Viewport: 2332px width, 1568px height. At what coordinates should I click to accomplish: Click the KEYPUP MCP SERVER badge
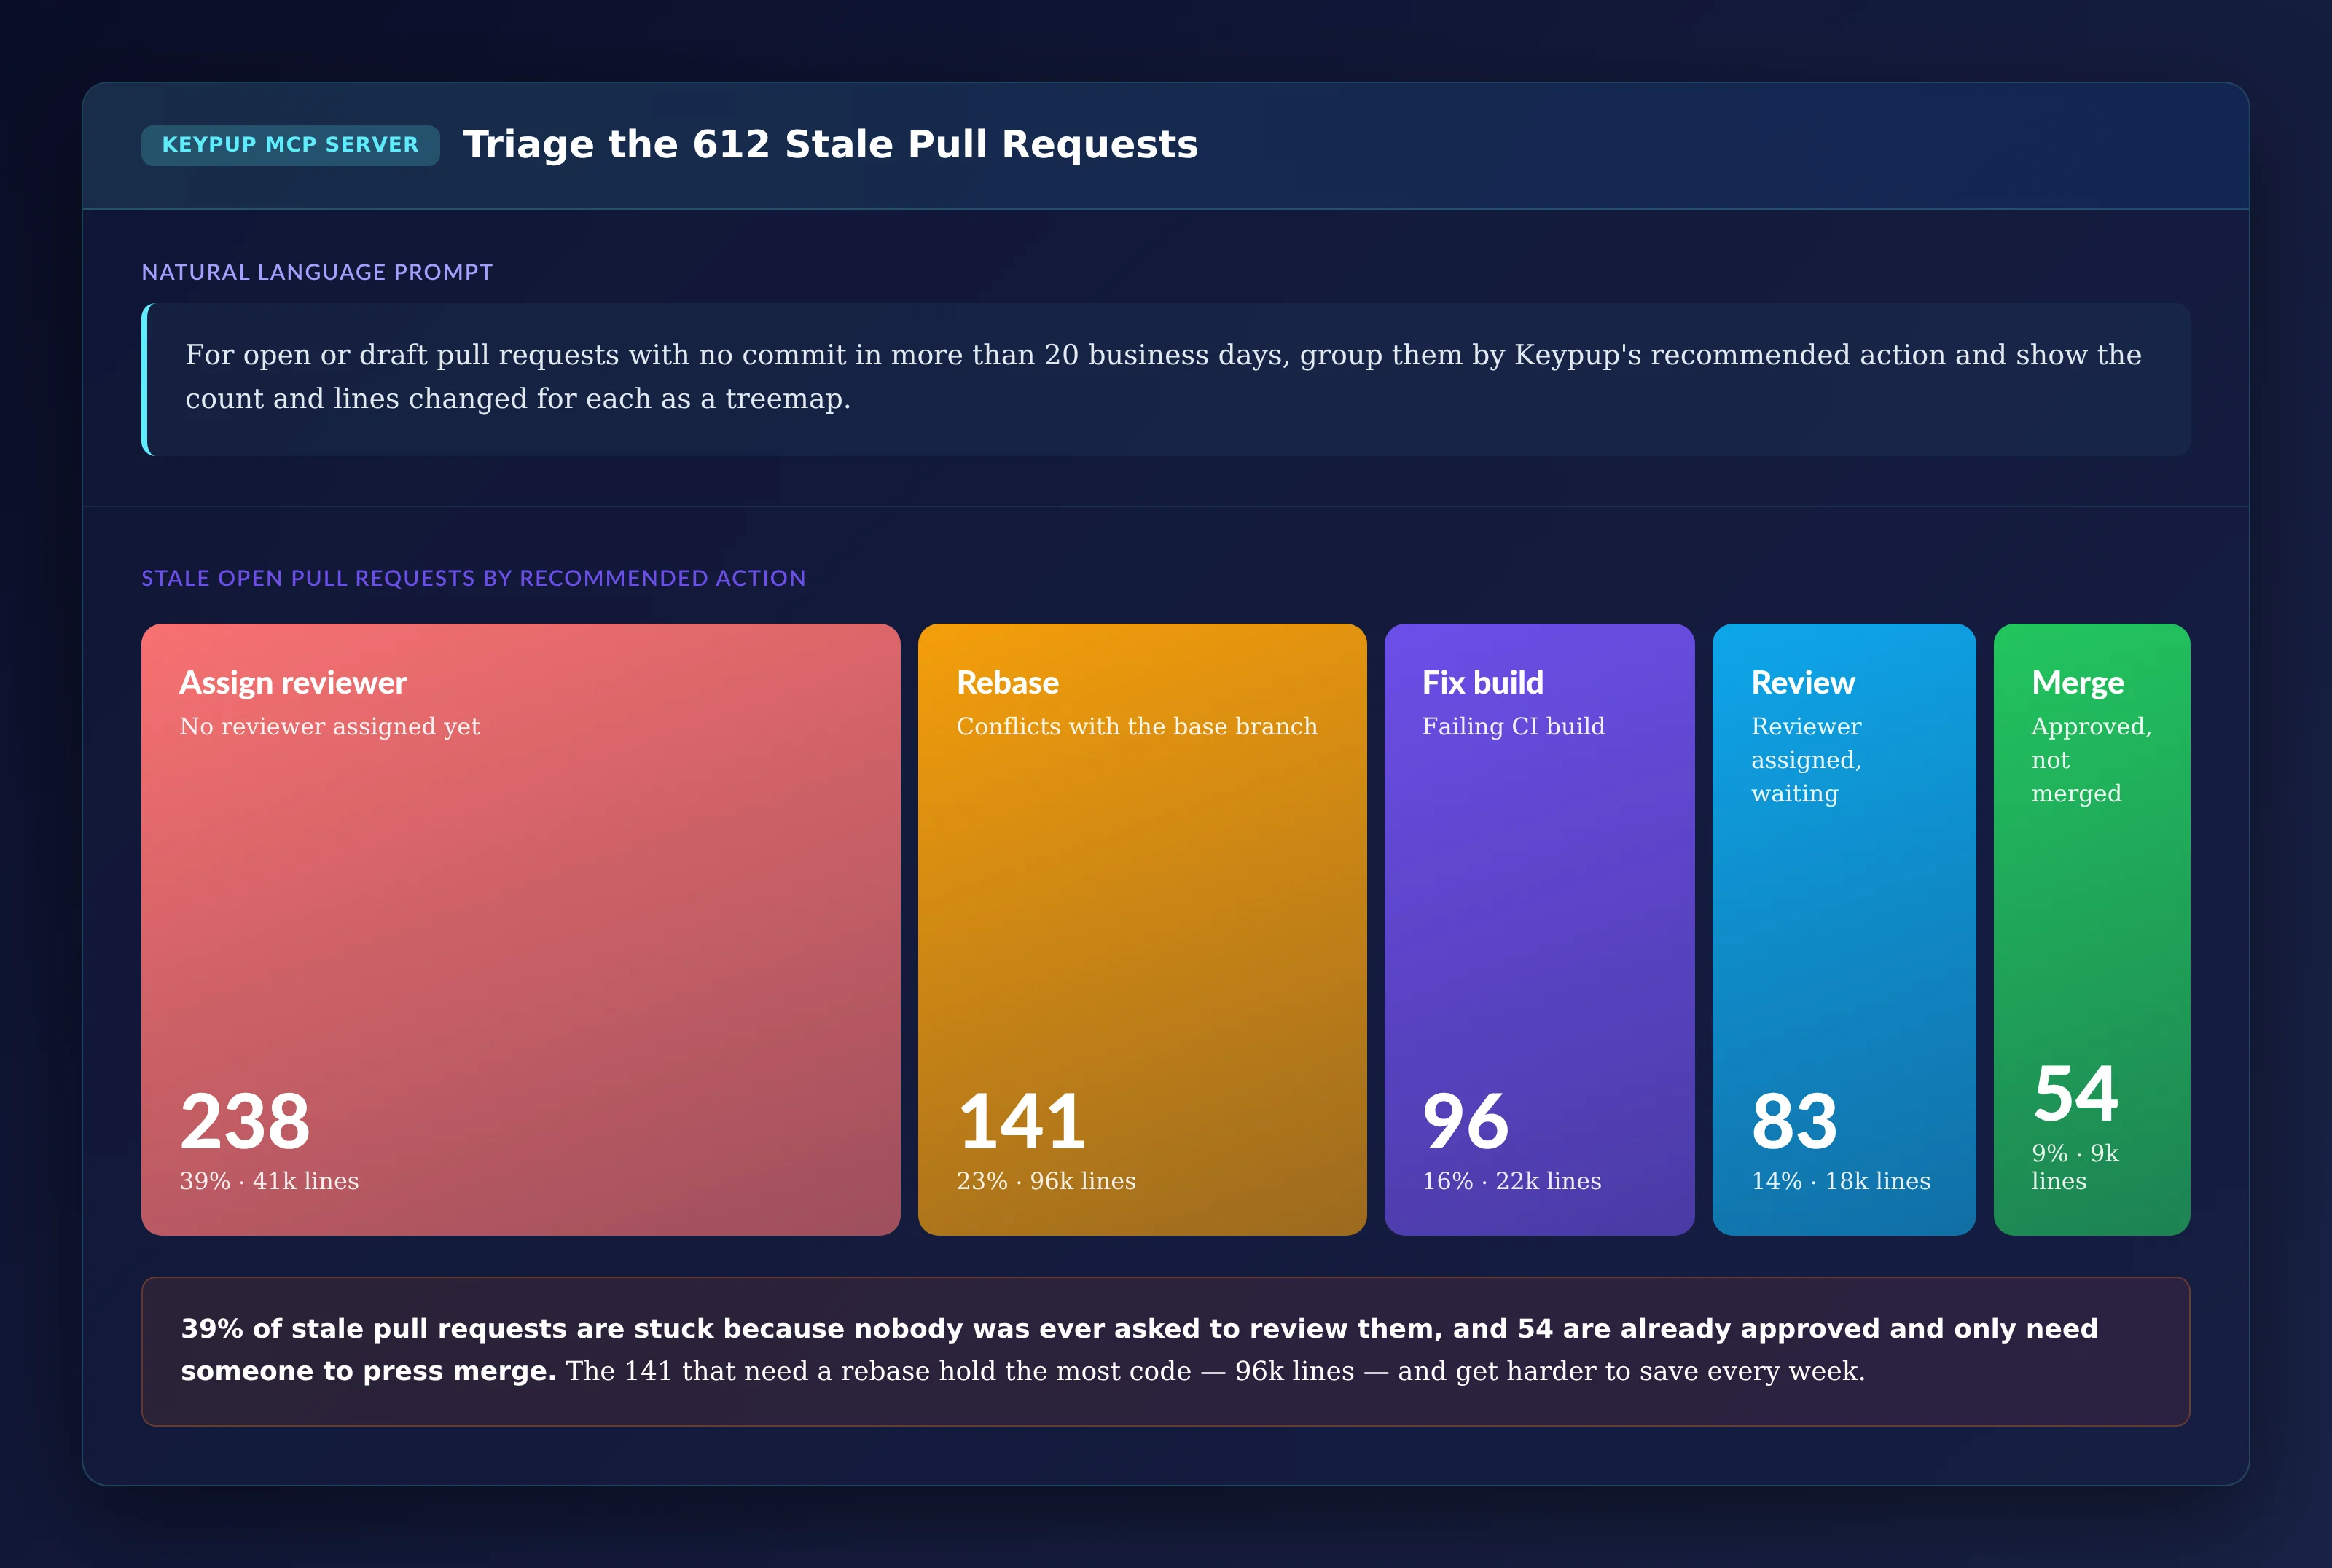(290, 145)
